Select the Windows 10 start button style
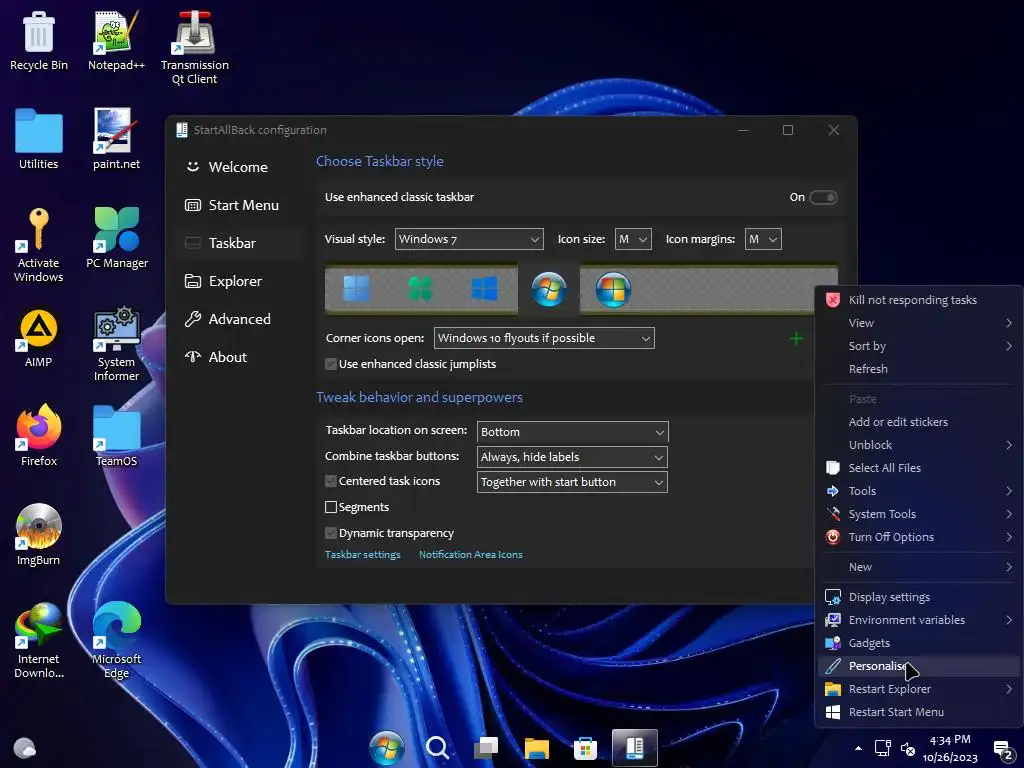The height and width of the screenshot is (768, 1024). (484, 288)
